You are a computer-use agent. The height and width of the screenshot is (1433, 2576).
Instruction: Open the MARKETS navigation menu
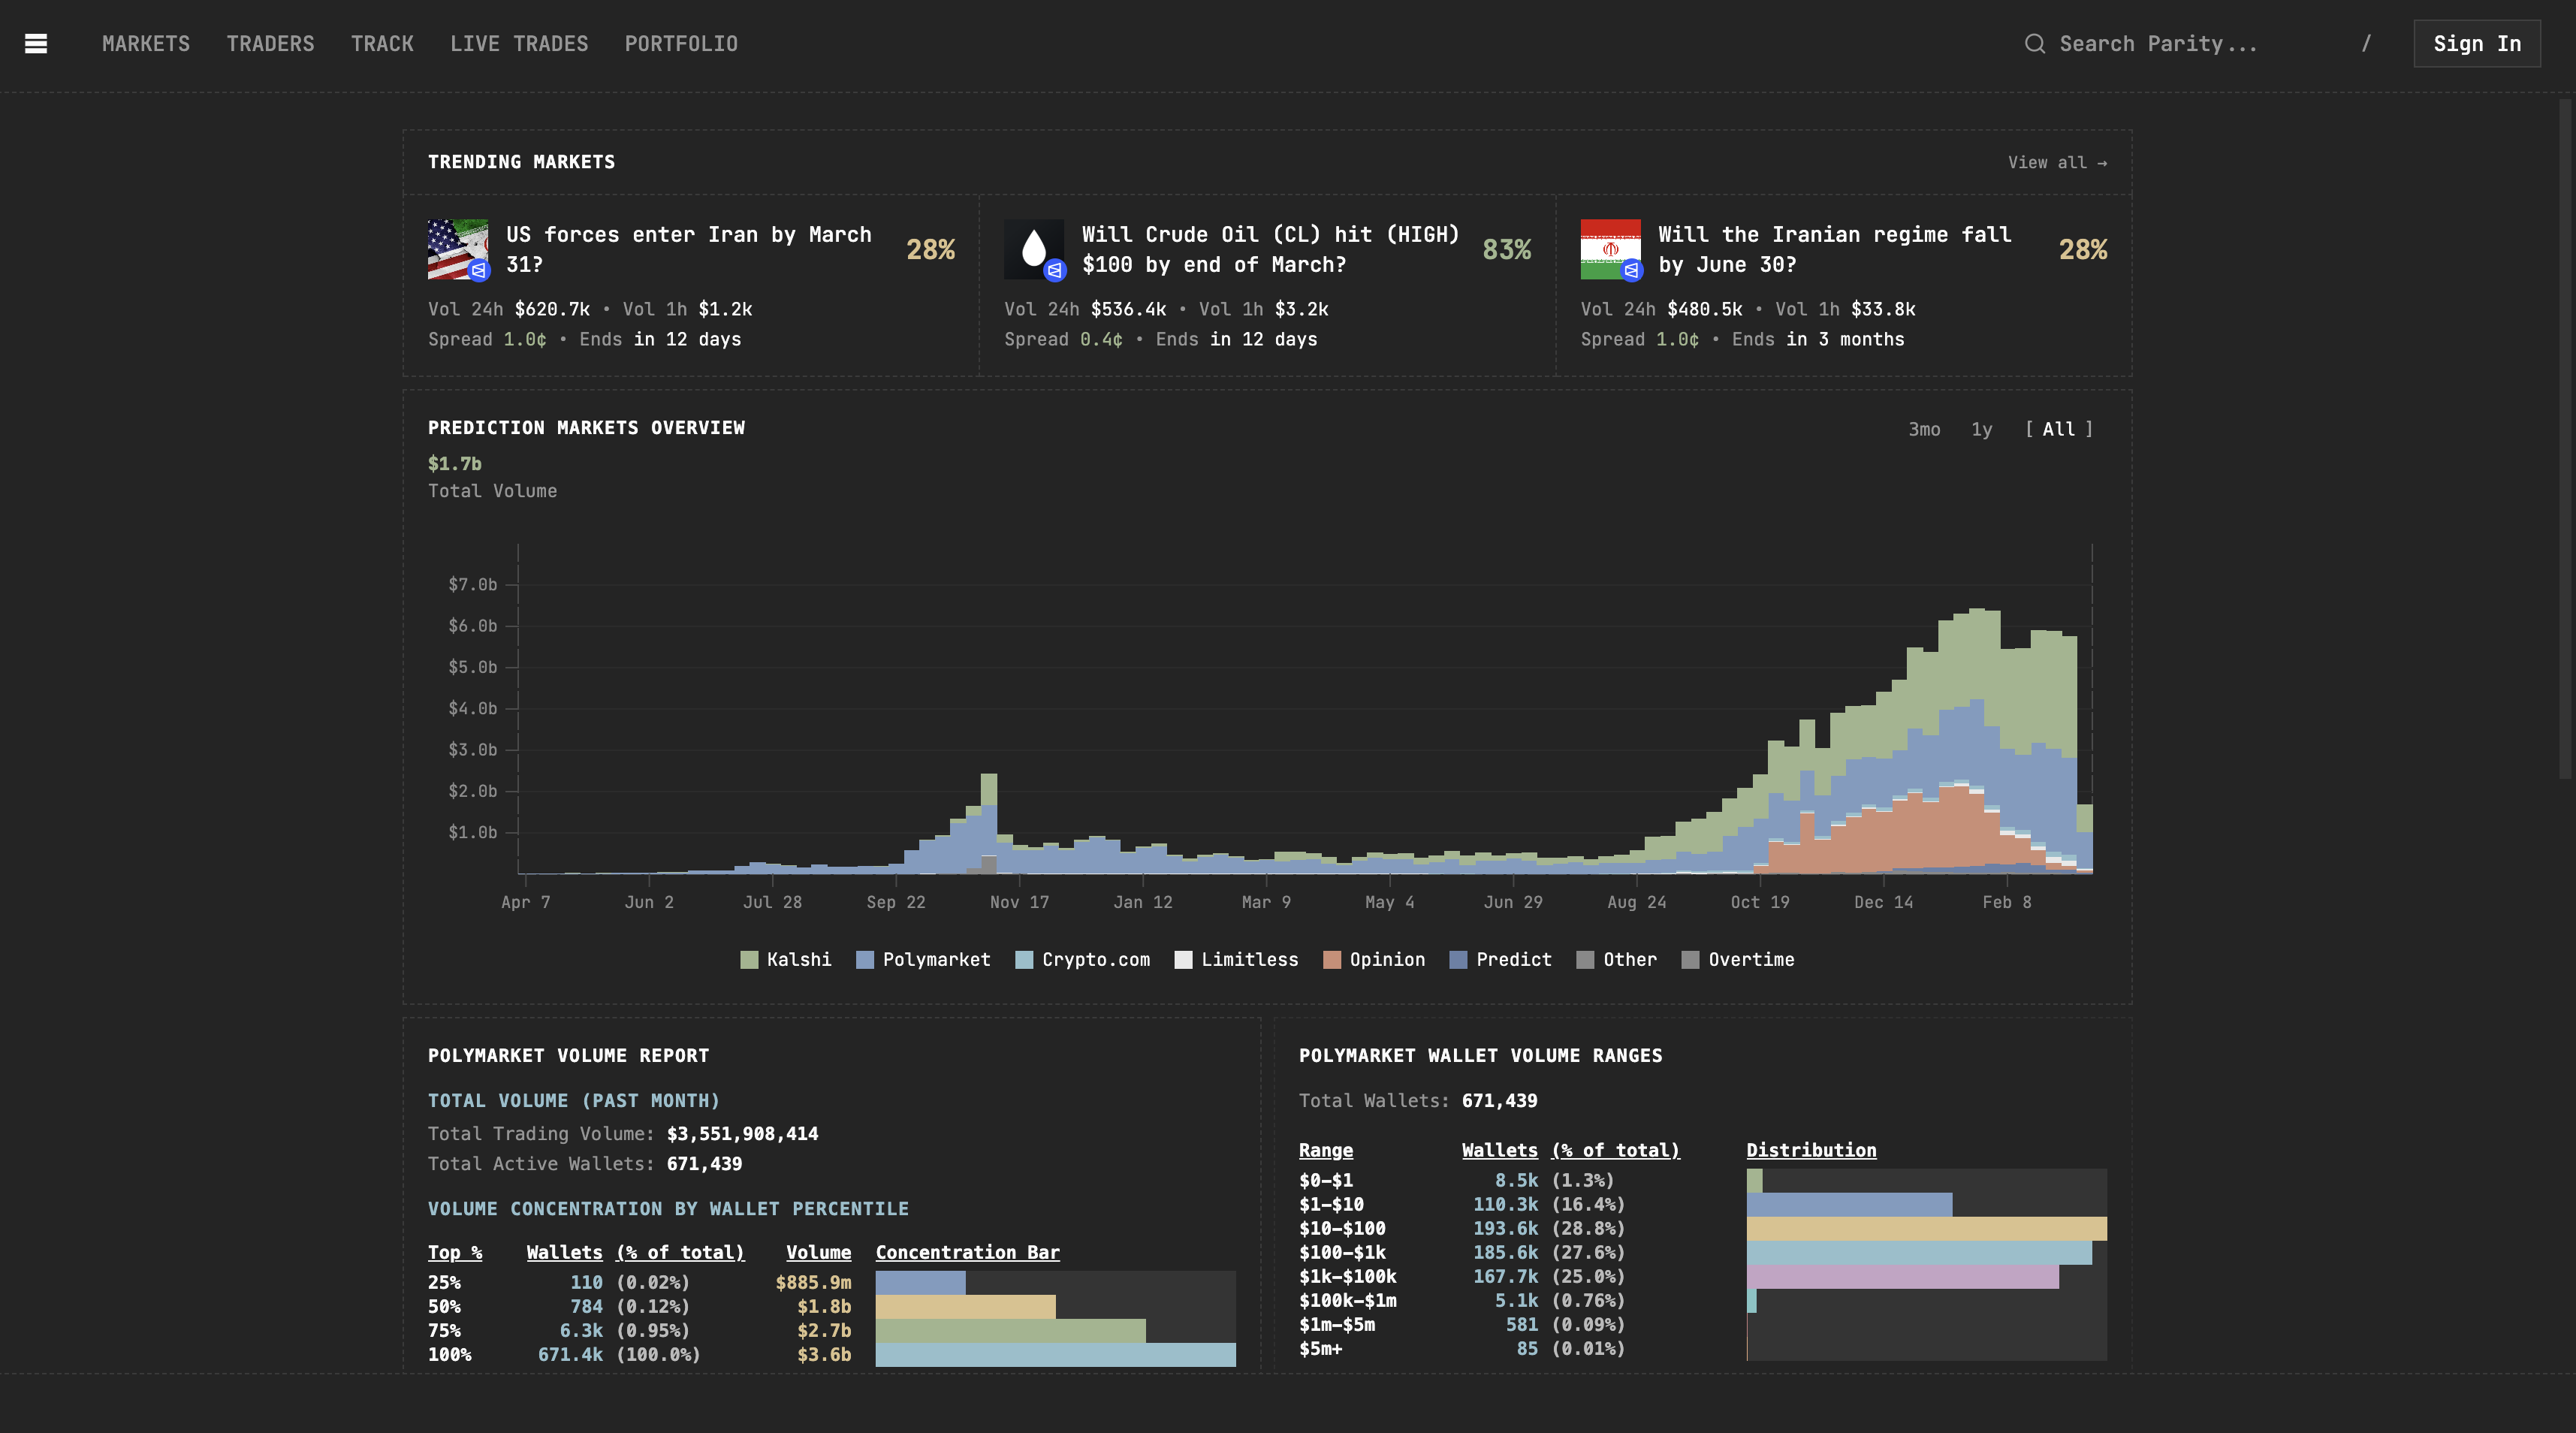tap(146, 43)
